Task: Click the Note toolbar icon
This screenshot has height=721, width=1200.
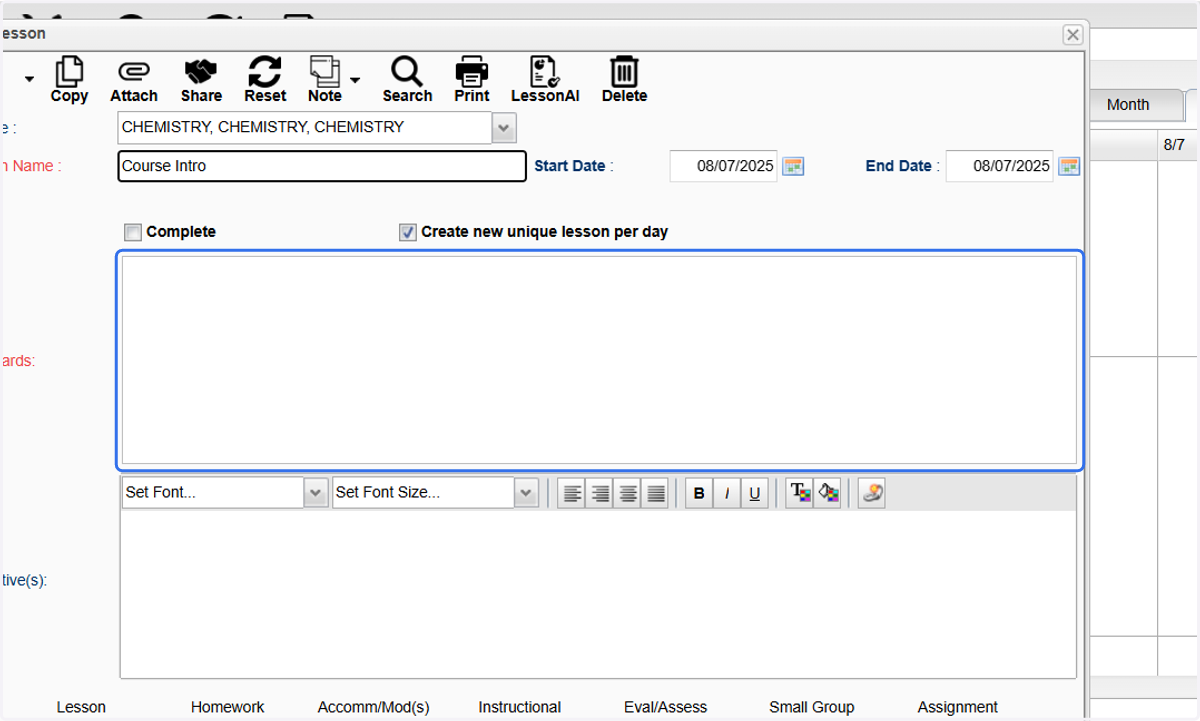Action: pyautogui.click(x=324, y=79)
